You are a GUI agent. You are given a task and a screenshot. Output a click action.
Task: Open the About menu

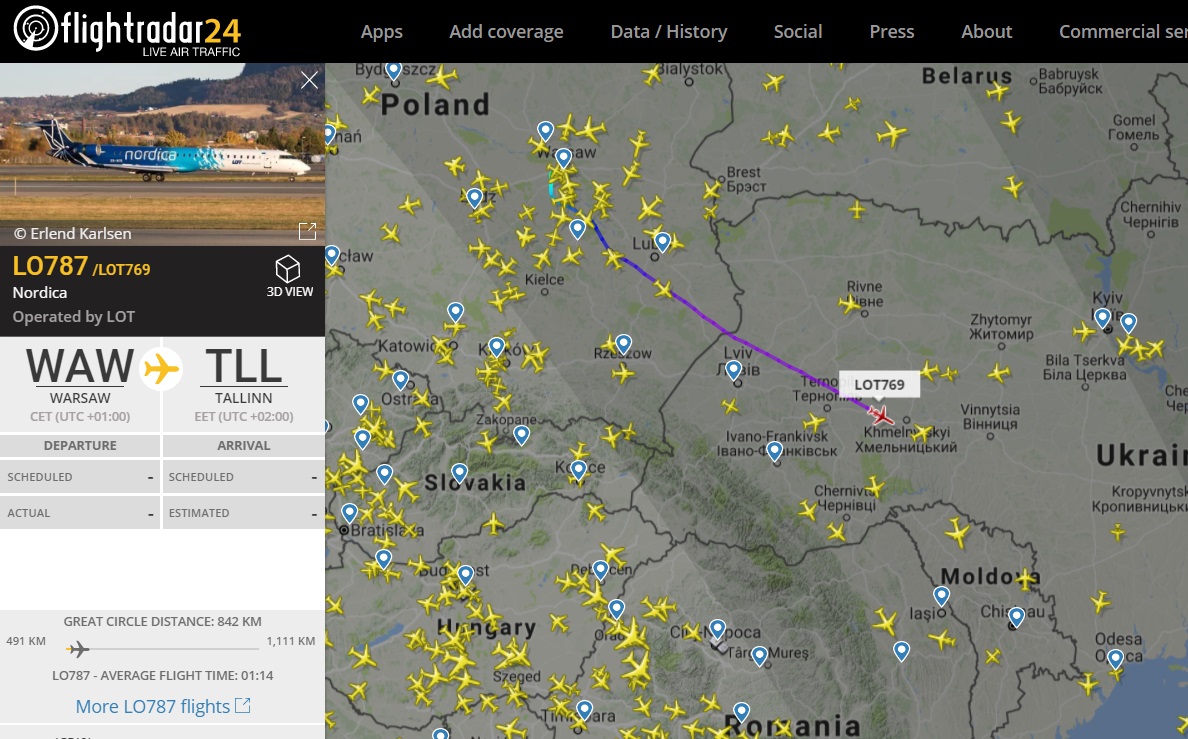click(x=986, y=32)
